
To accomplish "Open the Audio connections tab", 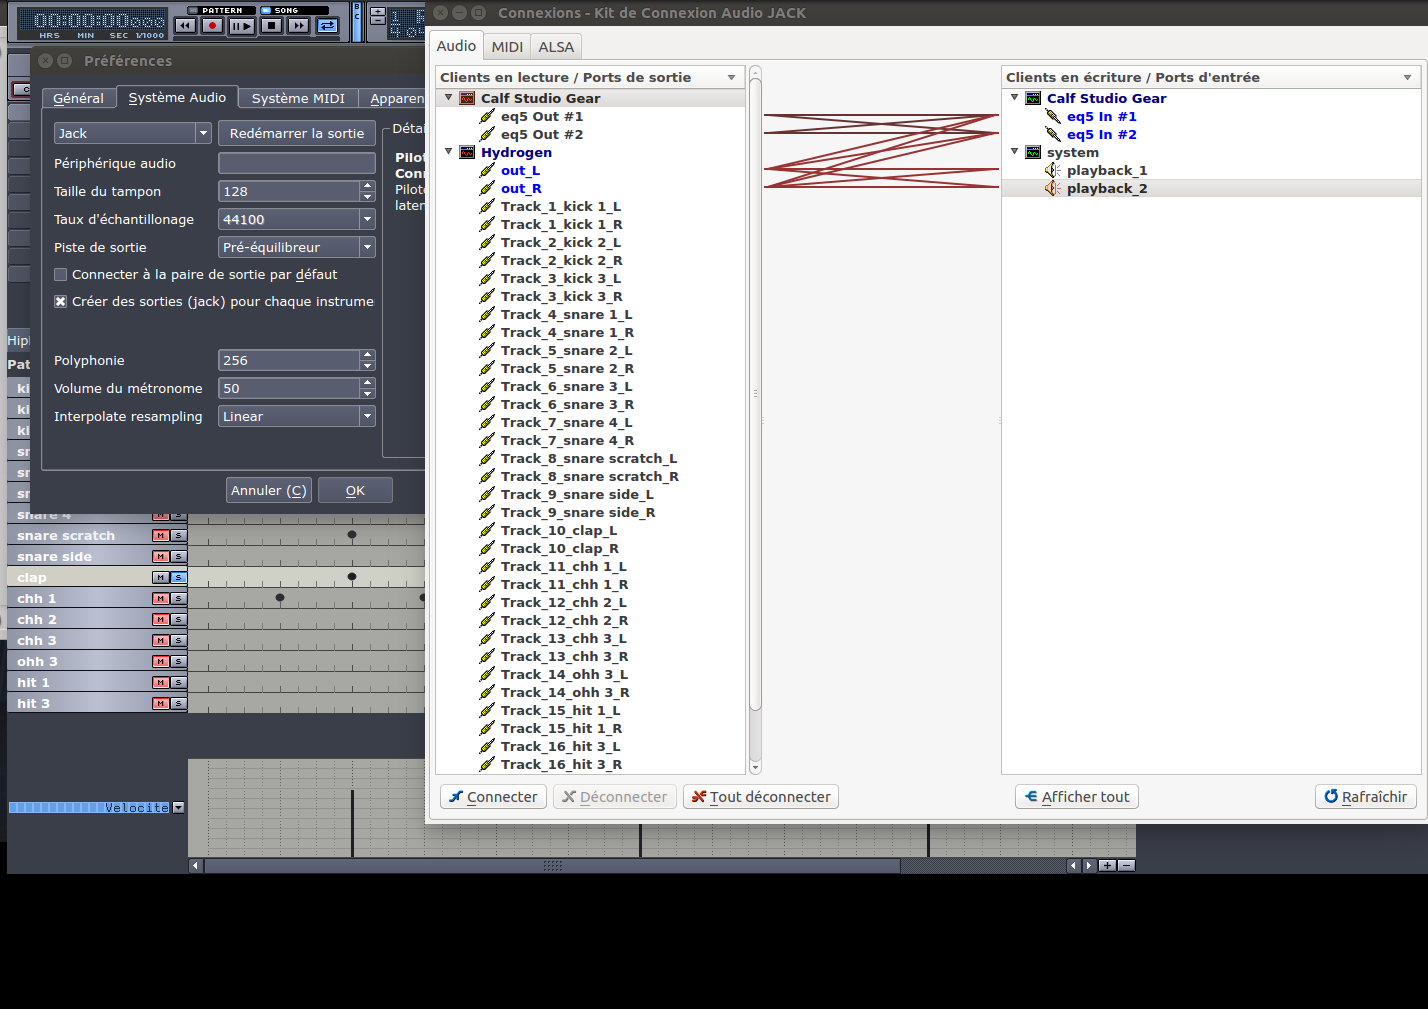I will [x=456, y=46].
